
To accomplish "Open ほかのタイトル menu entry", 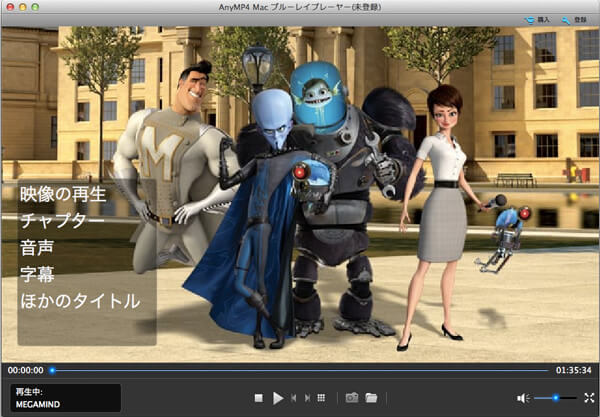I will pyautogui.click(x=80, y=300).
